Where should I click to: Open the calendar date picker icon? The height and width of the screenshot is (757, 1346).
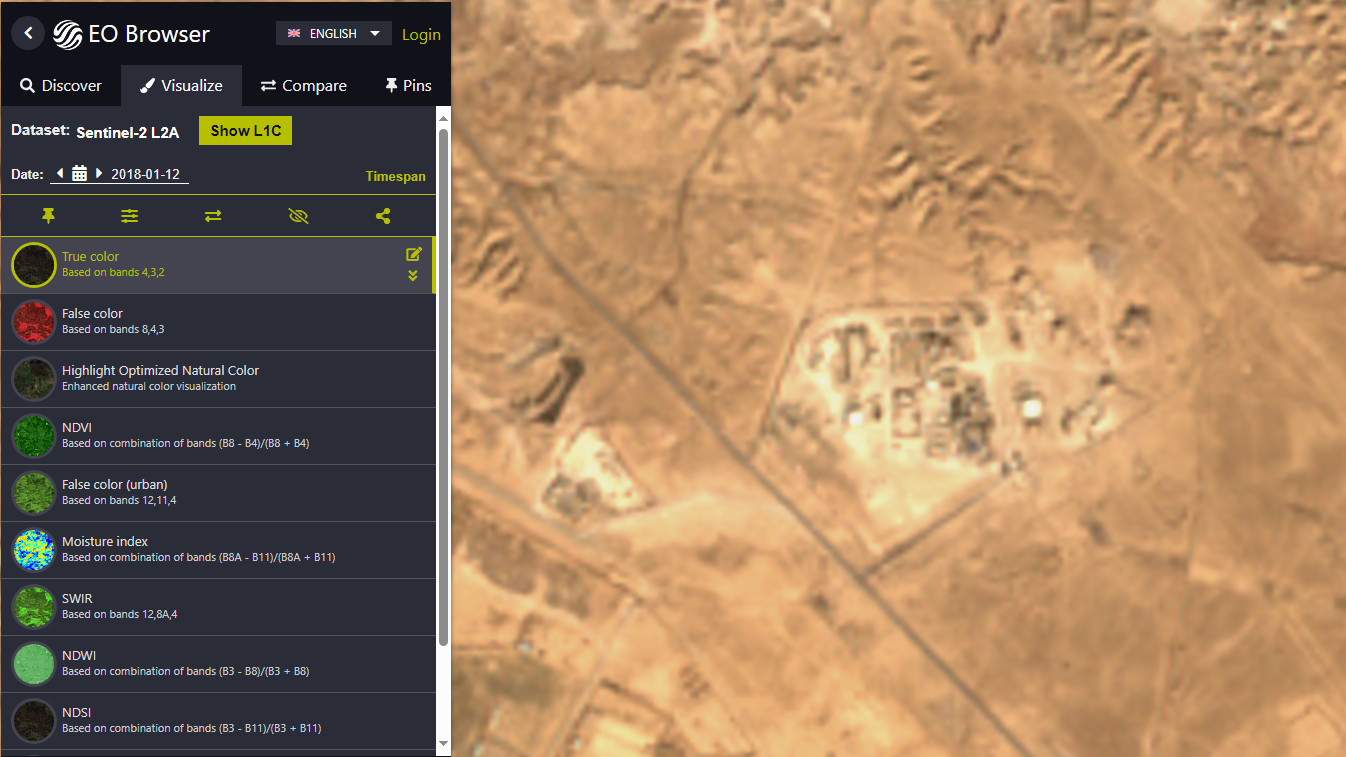[79, 174]
